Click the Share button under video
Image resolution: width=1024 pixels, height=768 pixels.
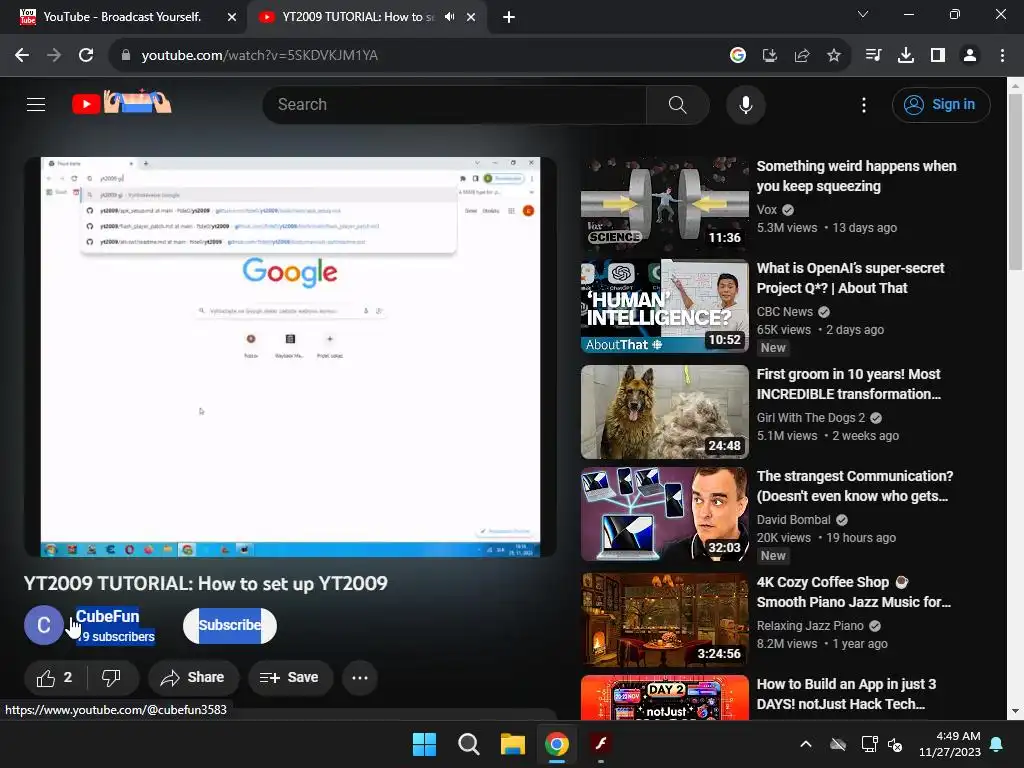[193, 678]
